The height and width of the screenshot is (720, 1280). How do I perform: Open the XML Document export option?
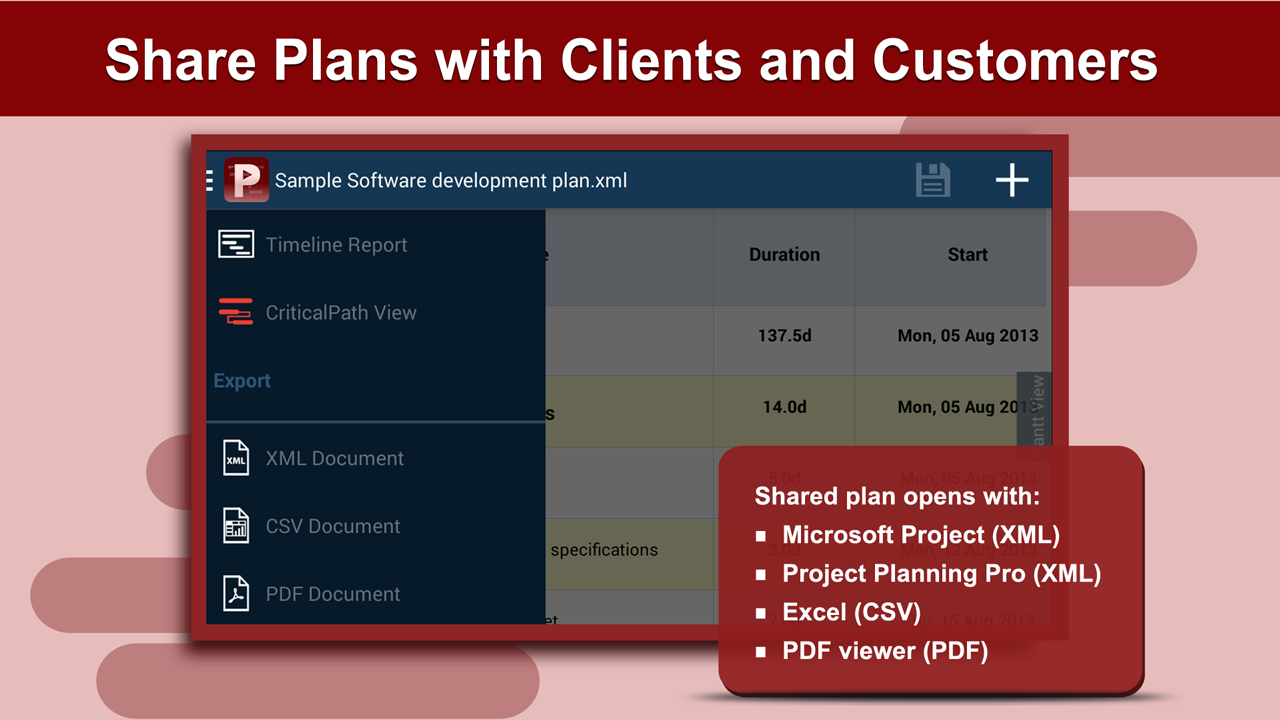[334, 457]
